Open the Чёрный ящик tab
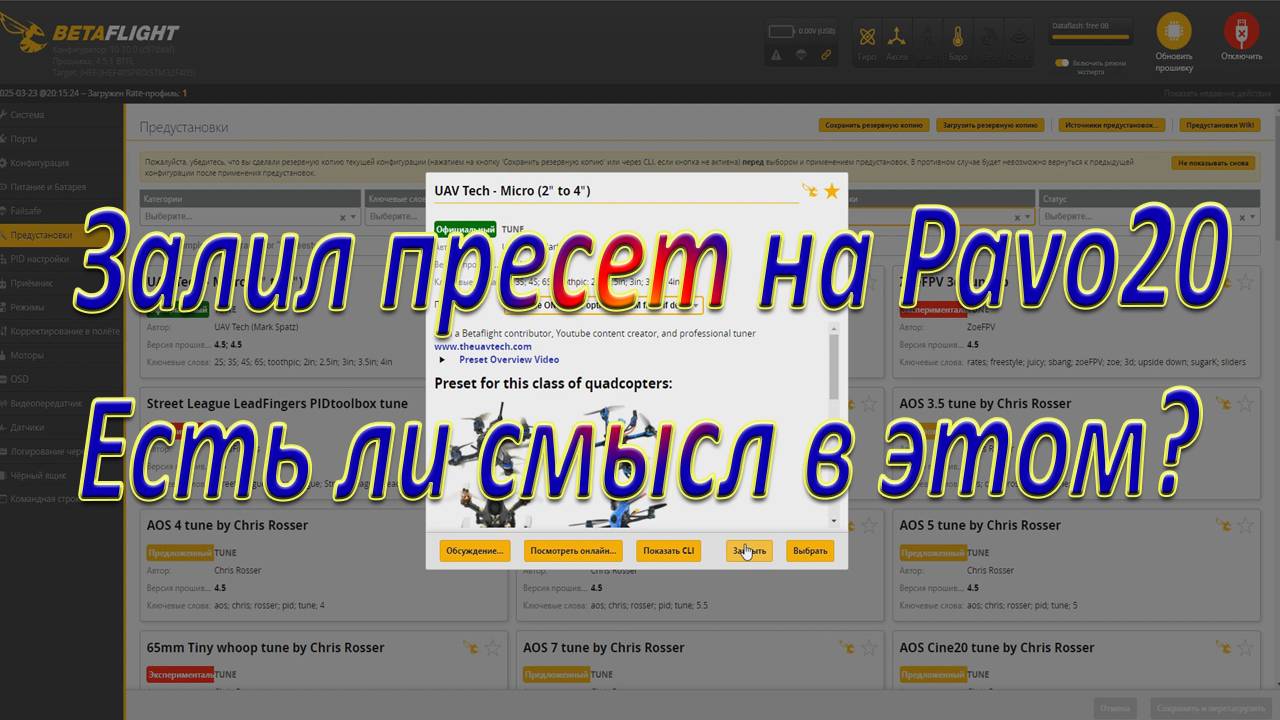 coord(61,475)
